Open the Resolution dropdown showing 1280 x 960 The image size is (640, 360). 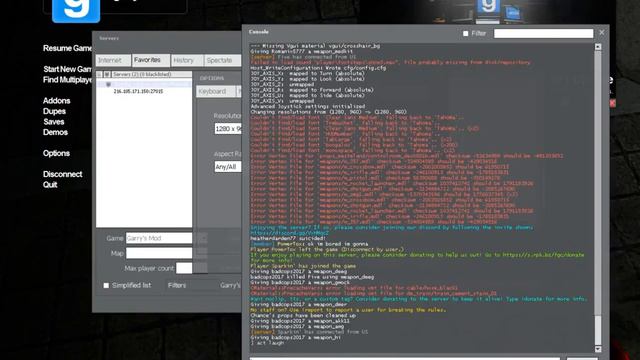[x=228, y=129]
